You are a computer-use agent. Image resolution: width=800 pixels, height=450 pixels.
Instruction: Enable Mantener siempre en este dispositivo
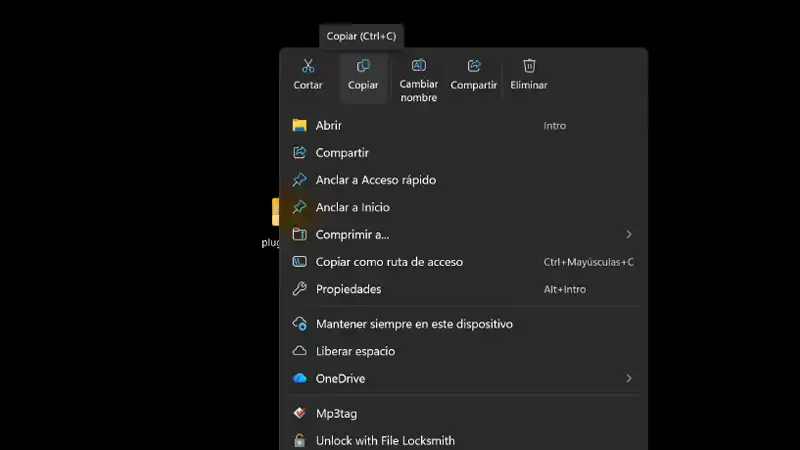click(414, 324)
